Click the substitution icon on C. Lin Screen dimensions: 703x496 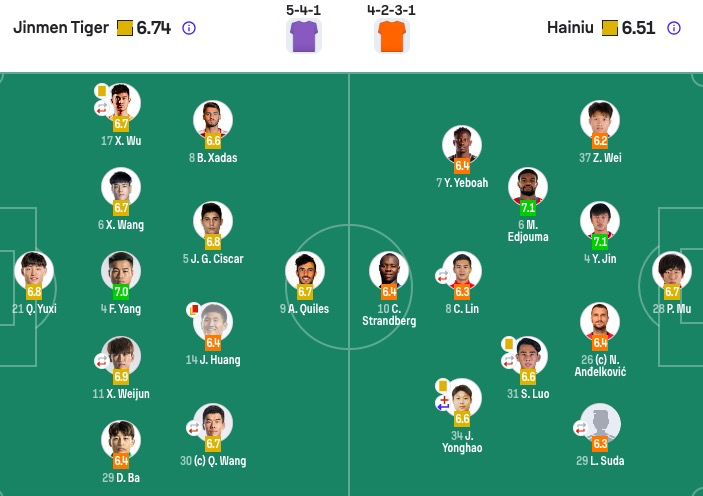443,276
